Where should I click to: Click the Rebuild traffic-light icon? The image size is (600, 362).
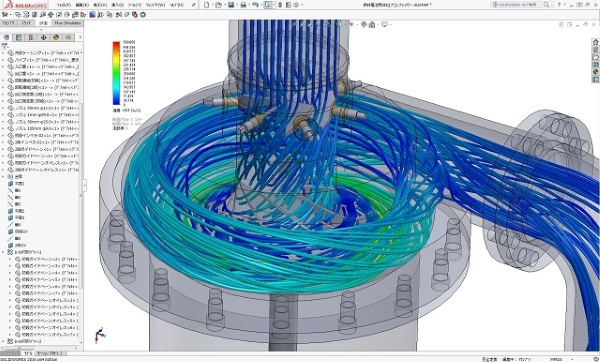coord(280,5)
